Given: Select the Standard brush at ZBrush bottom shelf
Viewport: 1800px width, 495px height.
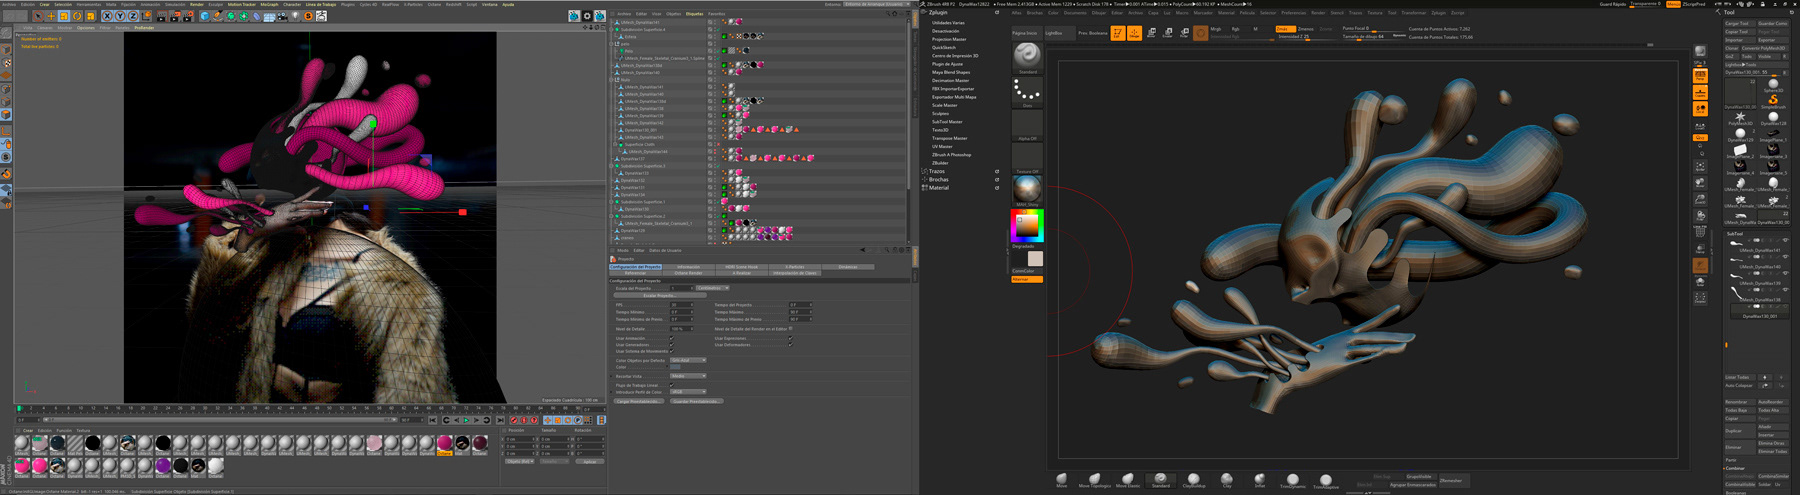Looking at the screenshot, I should (x=1160, y=480).
